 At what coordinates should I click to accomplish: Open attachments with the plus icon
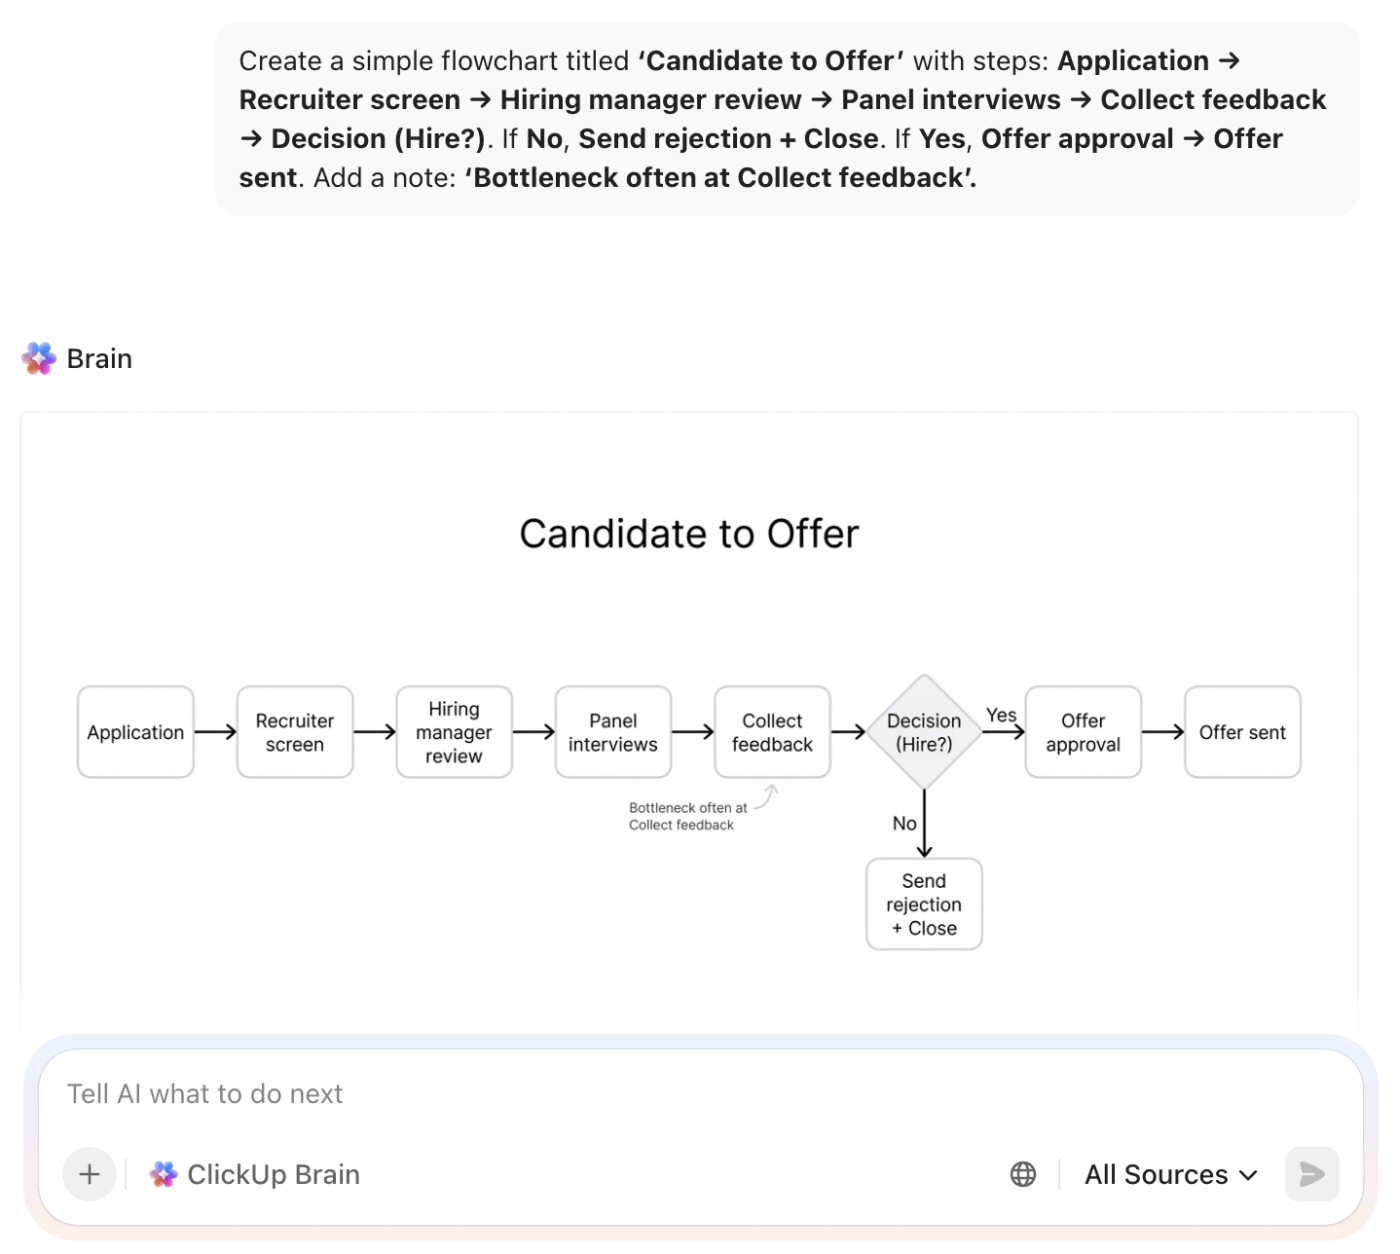(x=89, y=1174)
